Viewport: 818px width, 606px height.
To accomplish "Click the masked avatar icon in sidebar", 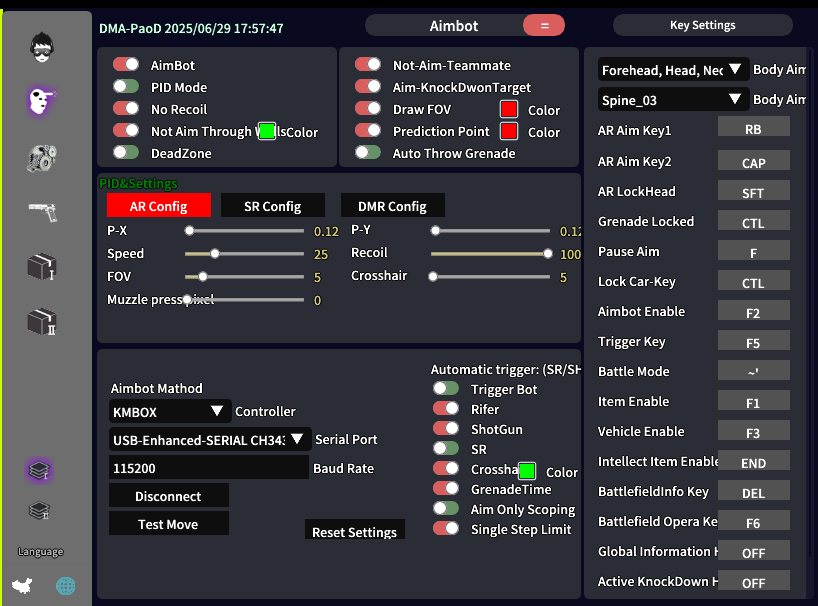I will tap(42, 47).
